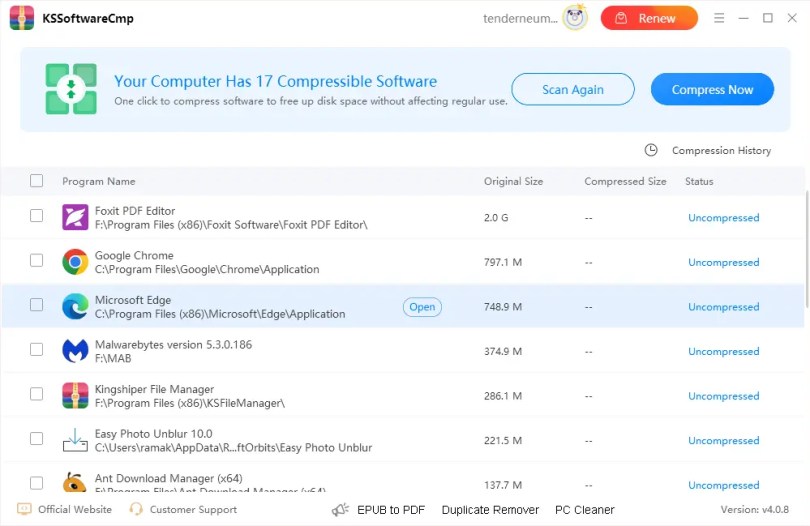Click Uncompressed status for Microsoft Edge
The image size is (810, 526).
point(723,307)
